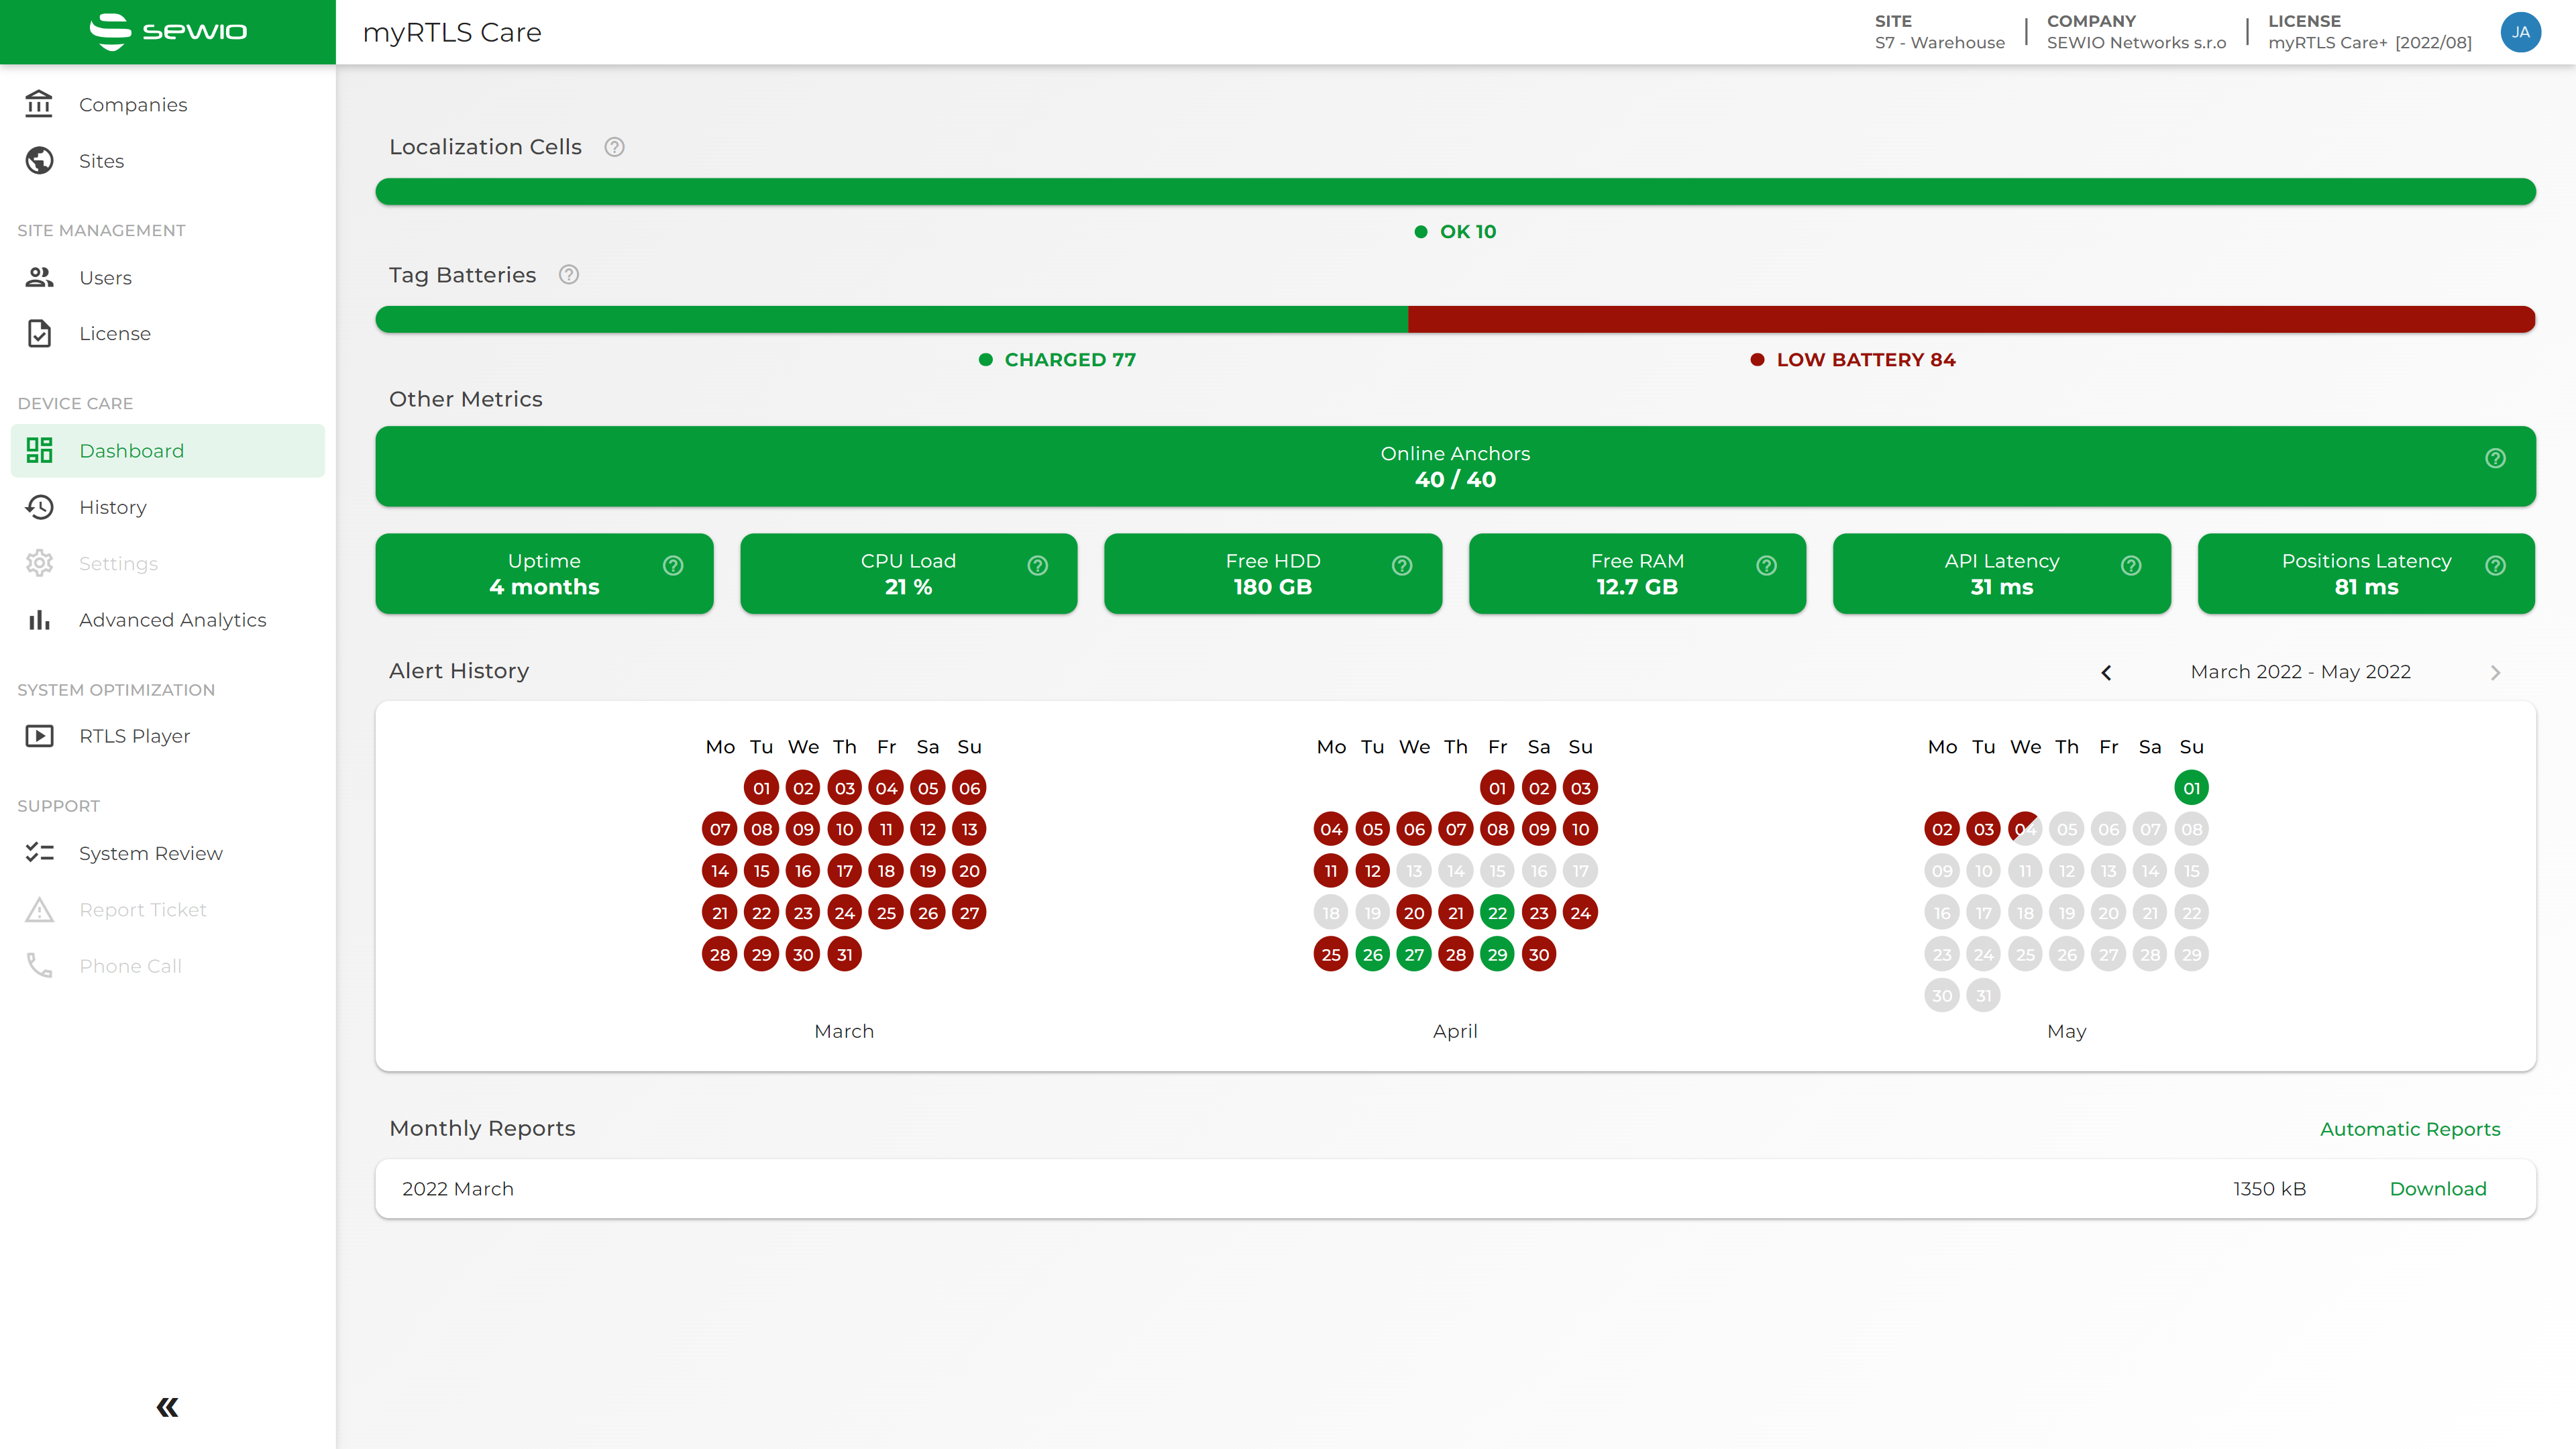This screenshot has width=2576, height=1449.
Task: Click help icon beside Tag Batteries
Action: [569, 275]
